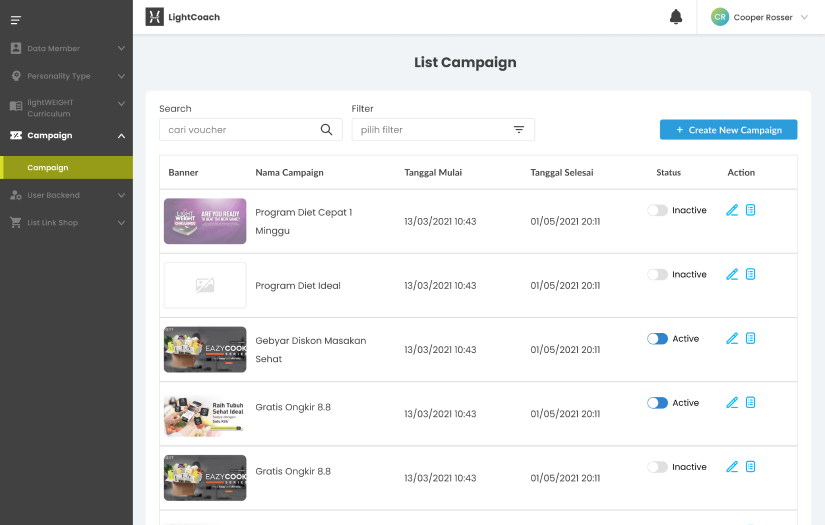Open the notification bell
Image resolution: width=825 pixels, height=525 pixels.
[x=676, y=17]
